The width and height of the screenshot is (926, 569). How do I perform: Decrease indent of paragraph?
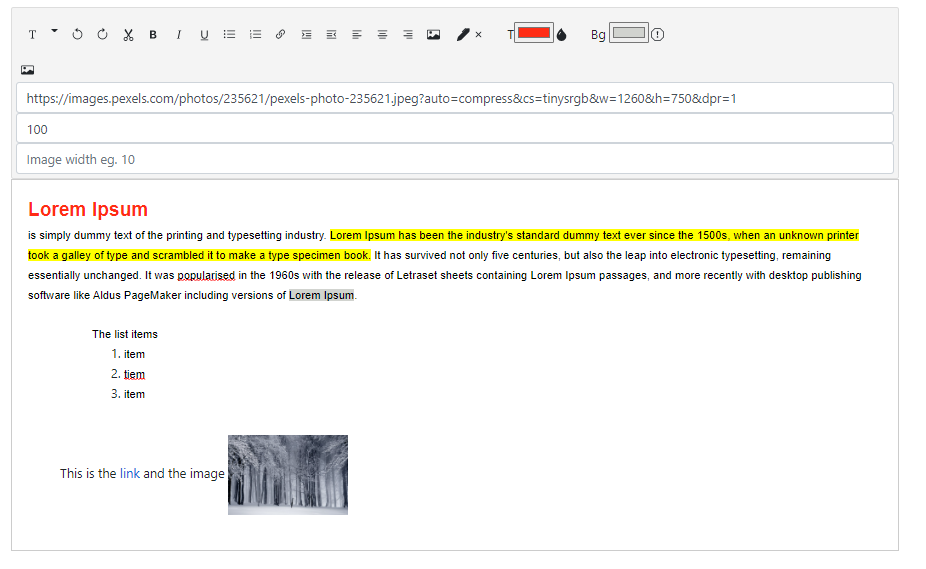(x=331, y=35)
